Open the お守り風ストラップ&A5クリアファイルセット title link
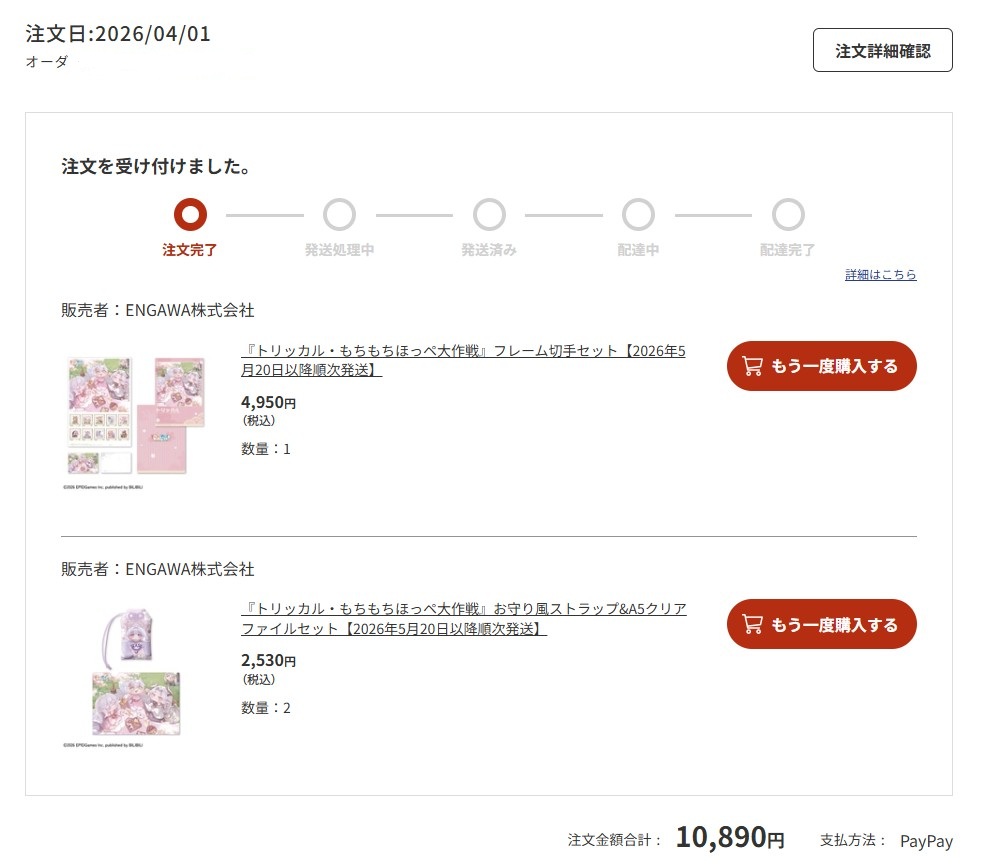981x868 pixels. [x=463, y=619]
